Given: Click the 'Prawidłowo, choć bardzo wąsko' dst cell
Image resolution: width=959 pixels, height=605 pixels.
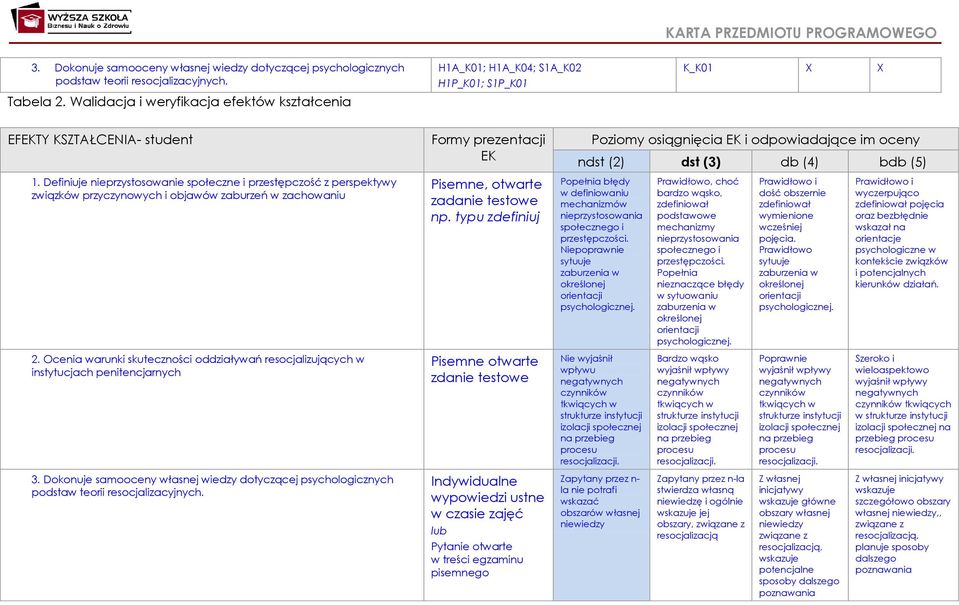Looking at the screenshot, I should [x=700, y=261].
